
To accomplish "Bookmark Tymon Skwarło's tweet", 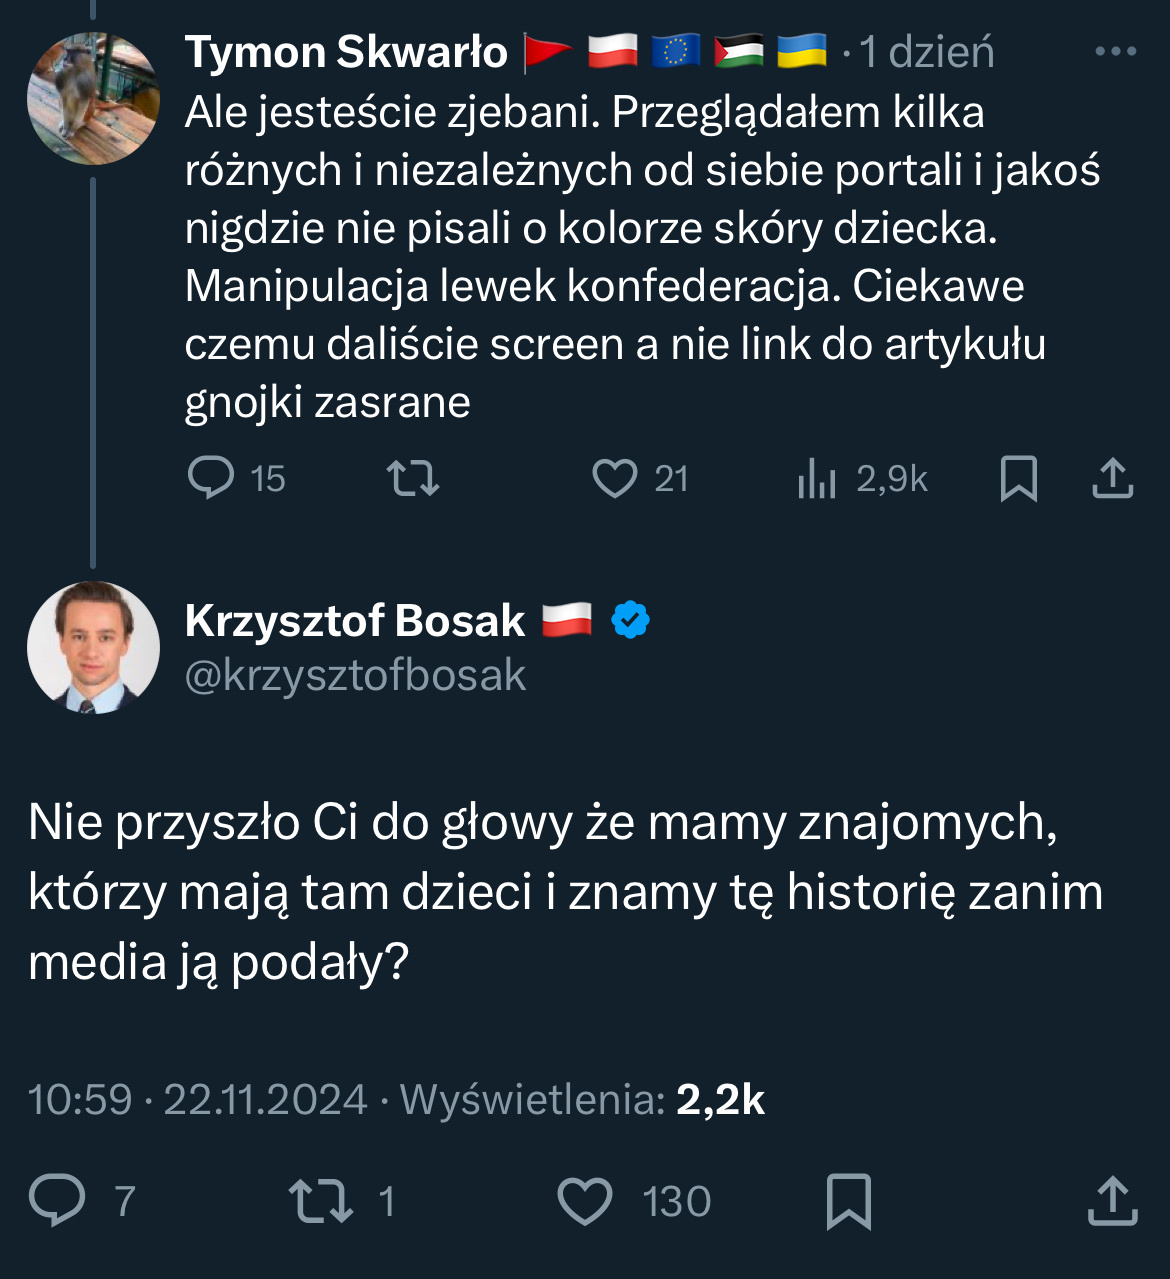I will coord(1018,478).
